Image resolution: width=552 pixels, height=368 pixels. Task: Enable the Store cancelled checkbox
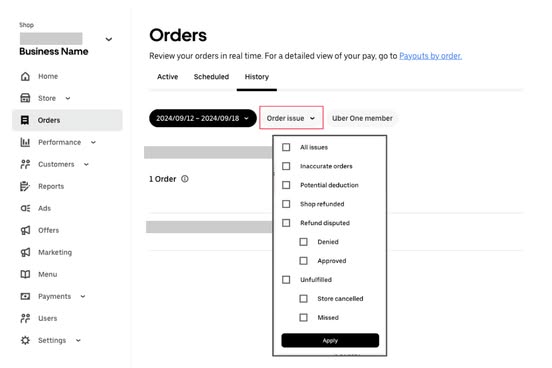(x=303, y=299)
